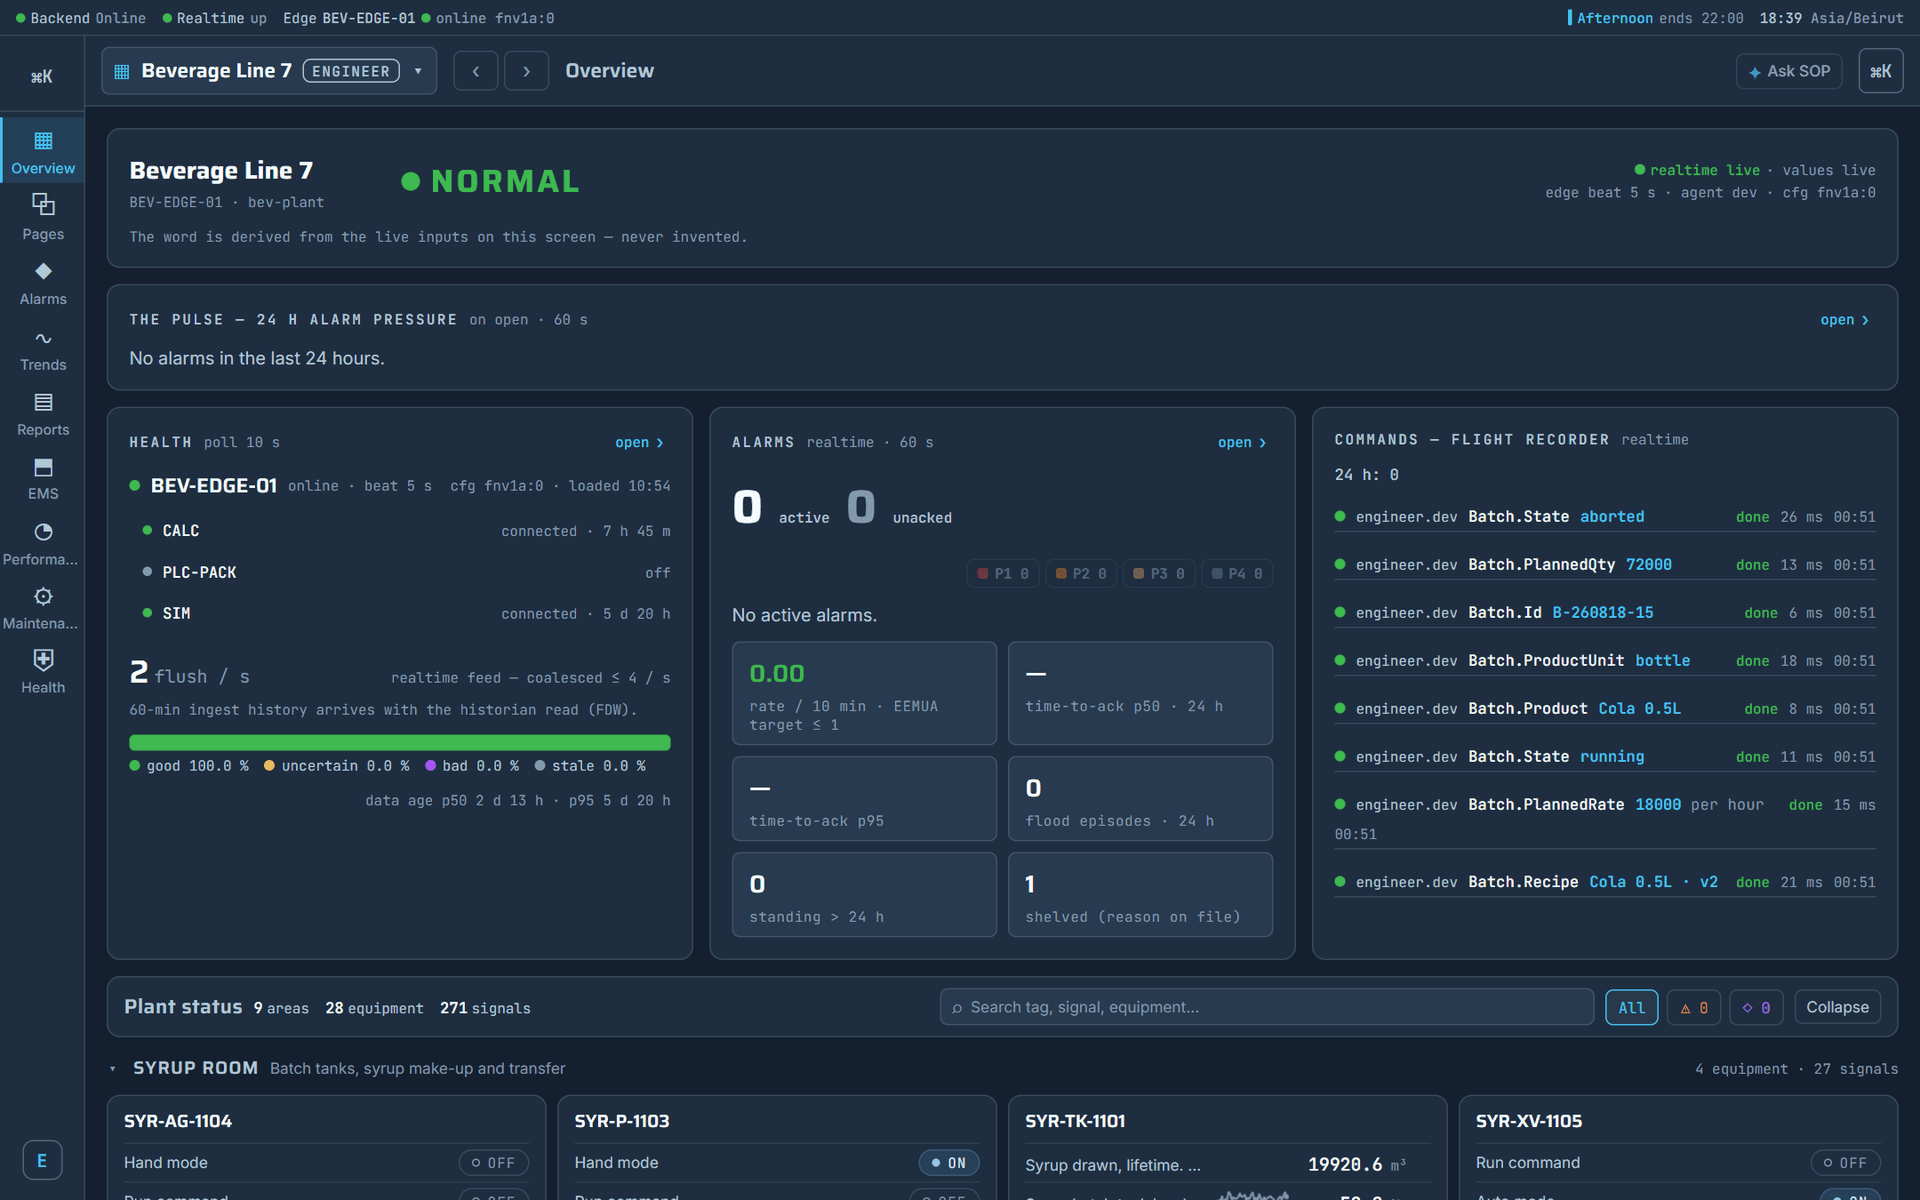Filter alarms by P1 chip

click(x=1003, y=574)
